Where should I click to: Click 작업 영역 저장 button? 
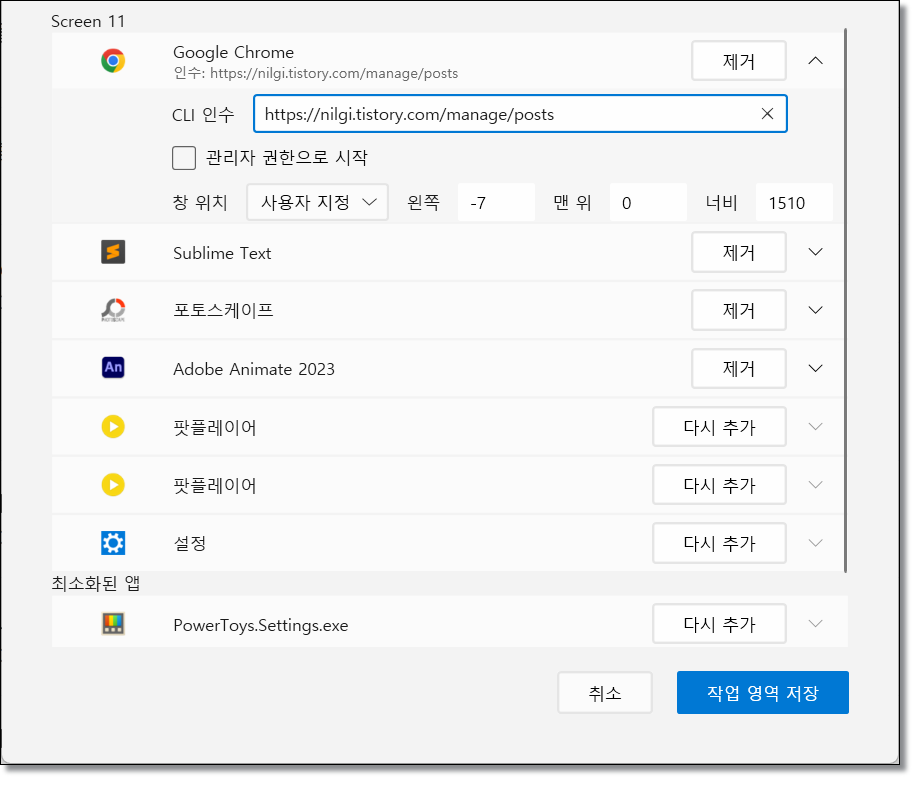pos(763,692)
